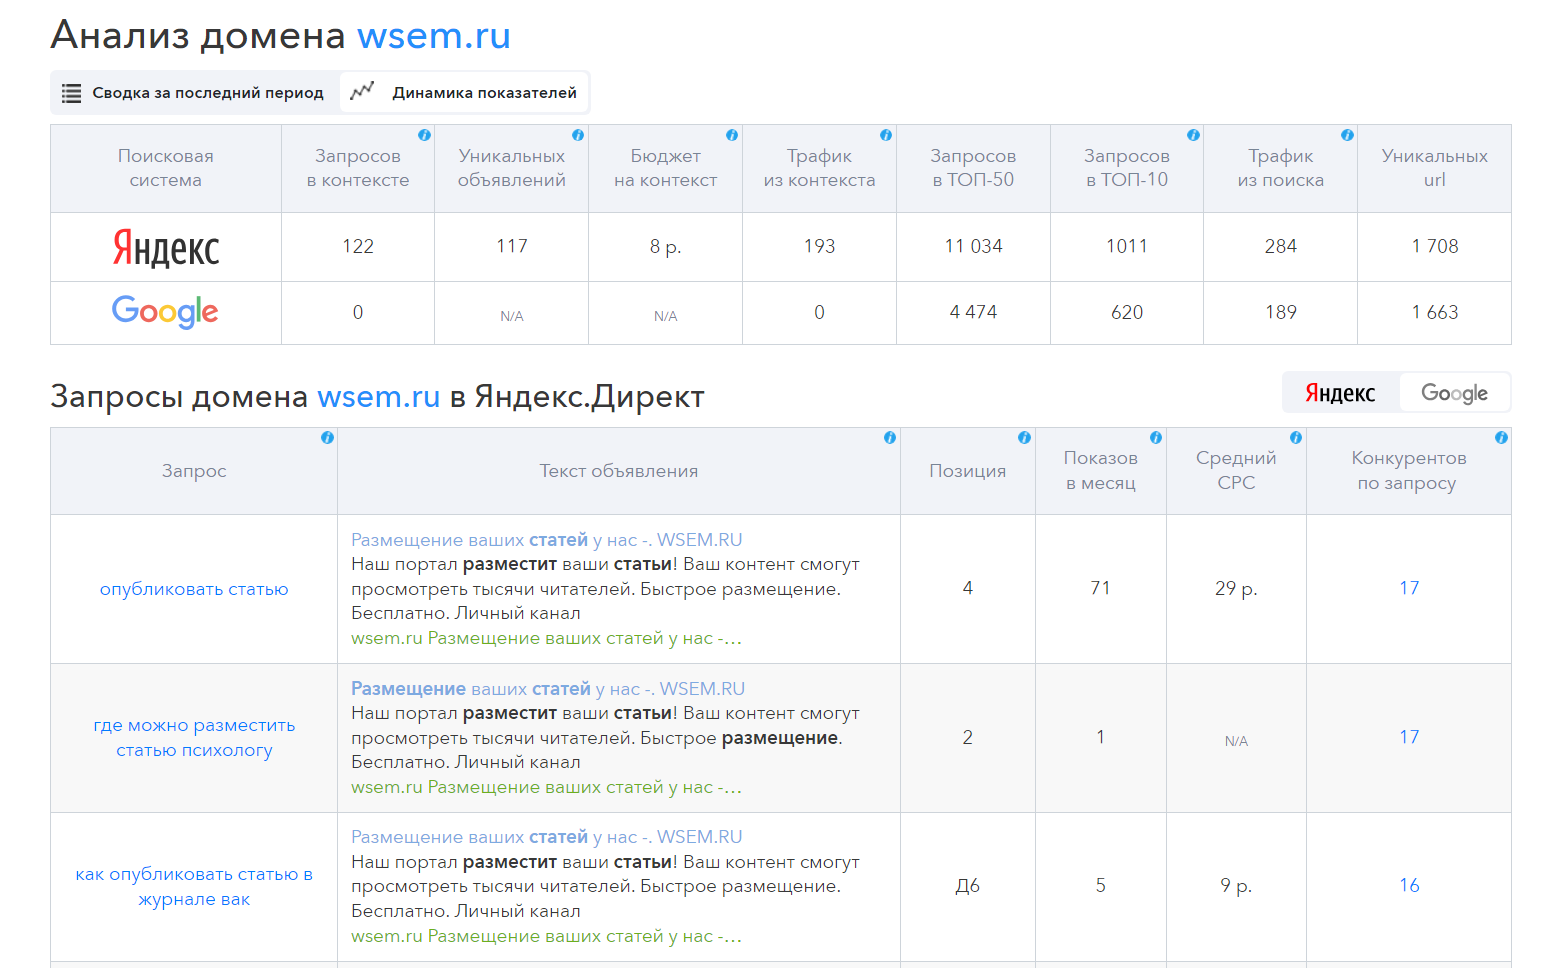
Task: Switch the queries table to the Google tab
Action: (1454, 393)
